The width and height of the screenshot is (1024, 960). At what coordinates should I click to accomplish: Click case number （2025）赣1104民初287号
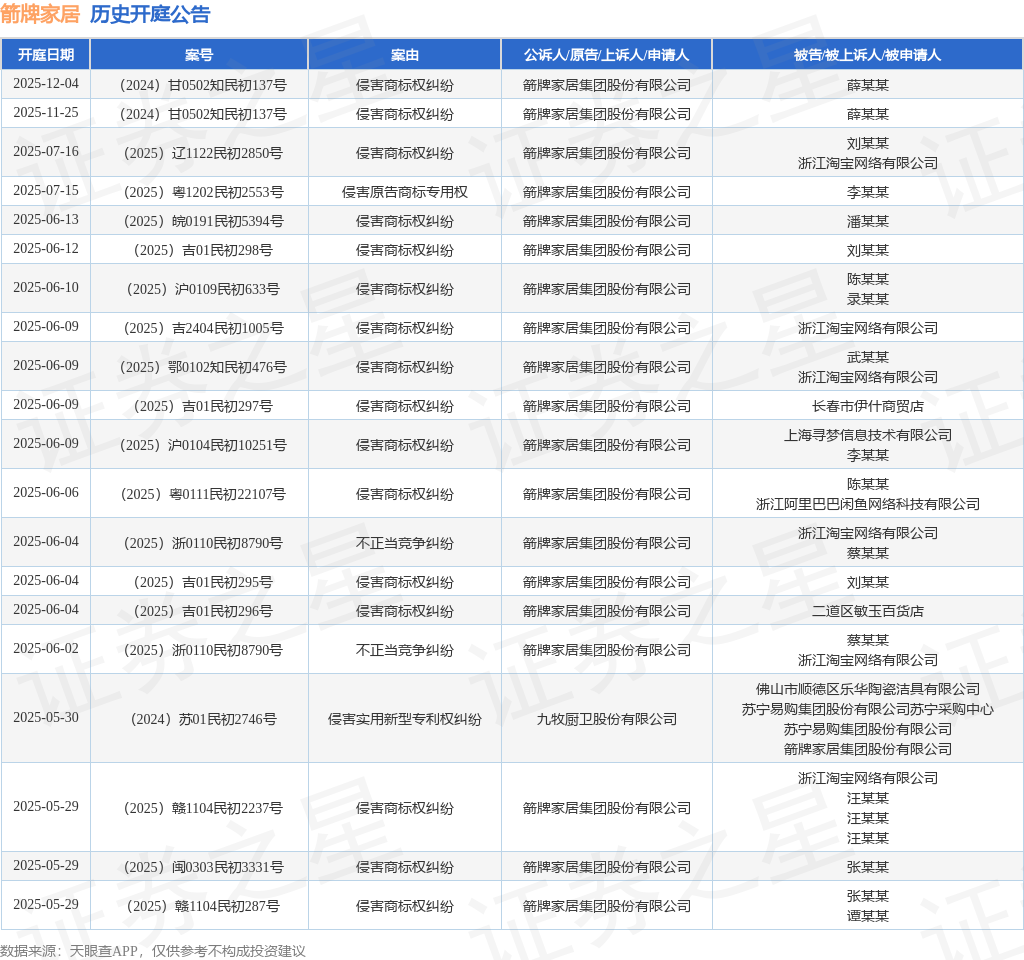coord(203,906)
